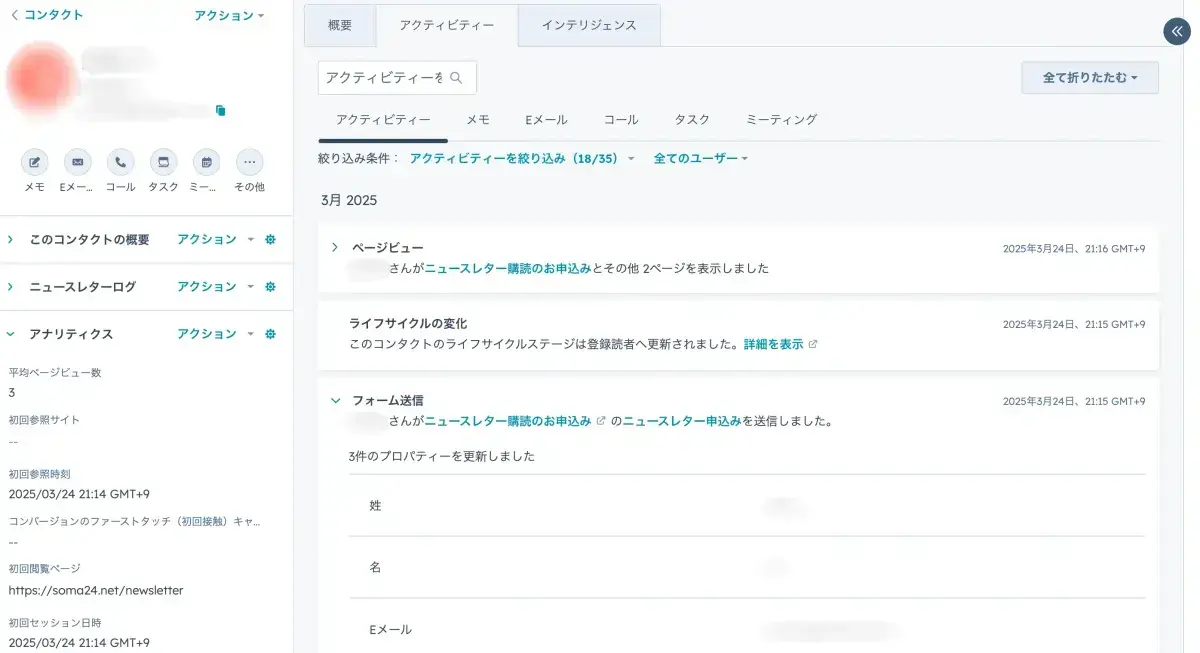1200x653 pixels.
Task: Open アクション menu for このコンタクトの概要
Action: click(215, 240)
